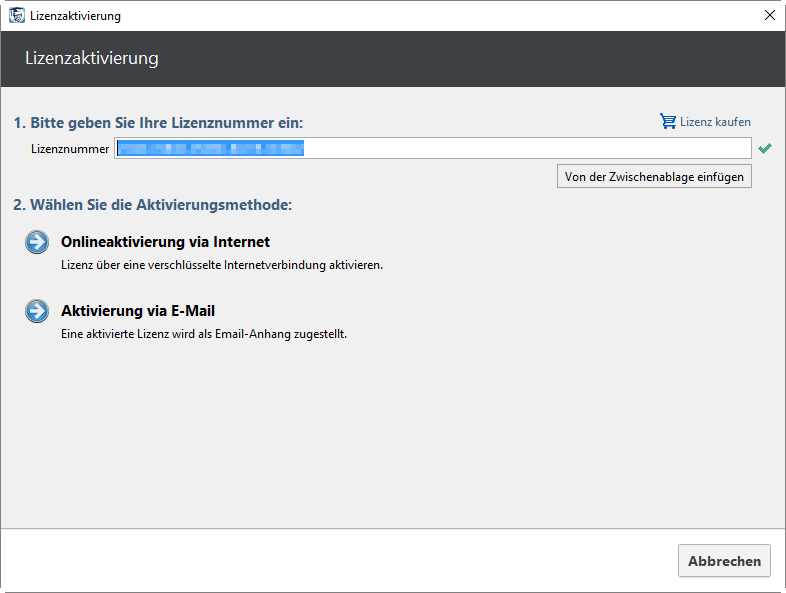Click the '1. Bitte geben Sie' heading

[158, 123]
